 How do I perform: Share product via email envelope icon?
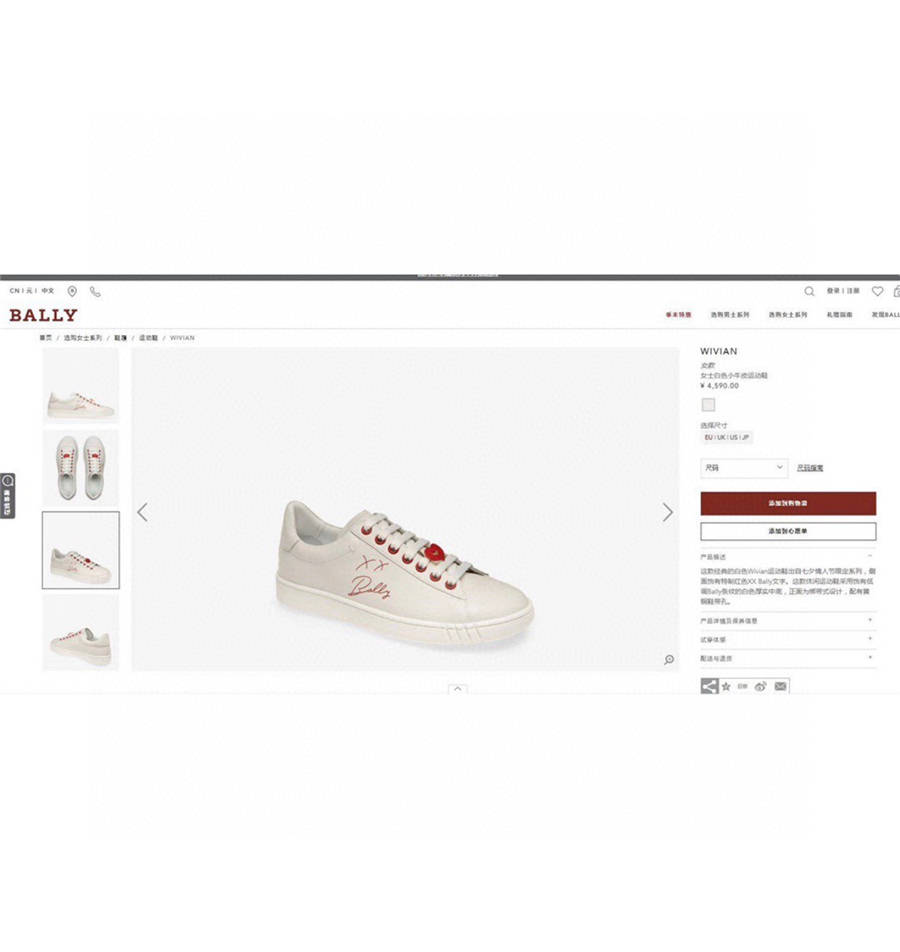pos(780,687)
